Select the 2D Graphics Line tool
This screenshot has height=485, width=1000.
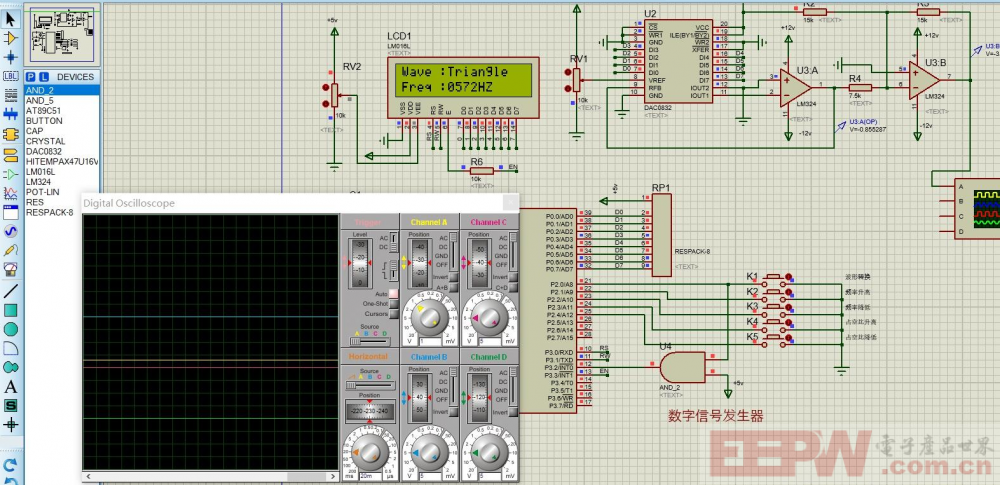point(10,292)
